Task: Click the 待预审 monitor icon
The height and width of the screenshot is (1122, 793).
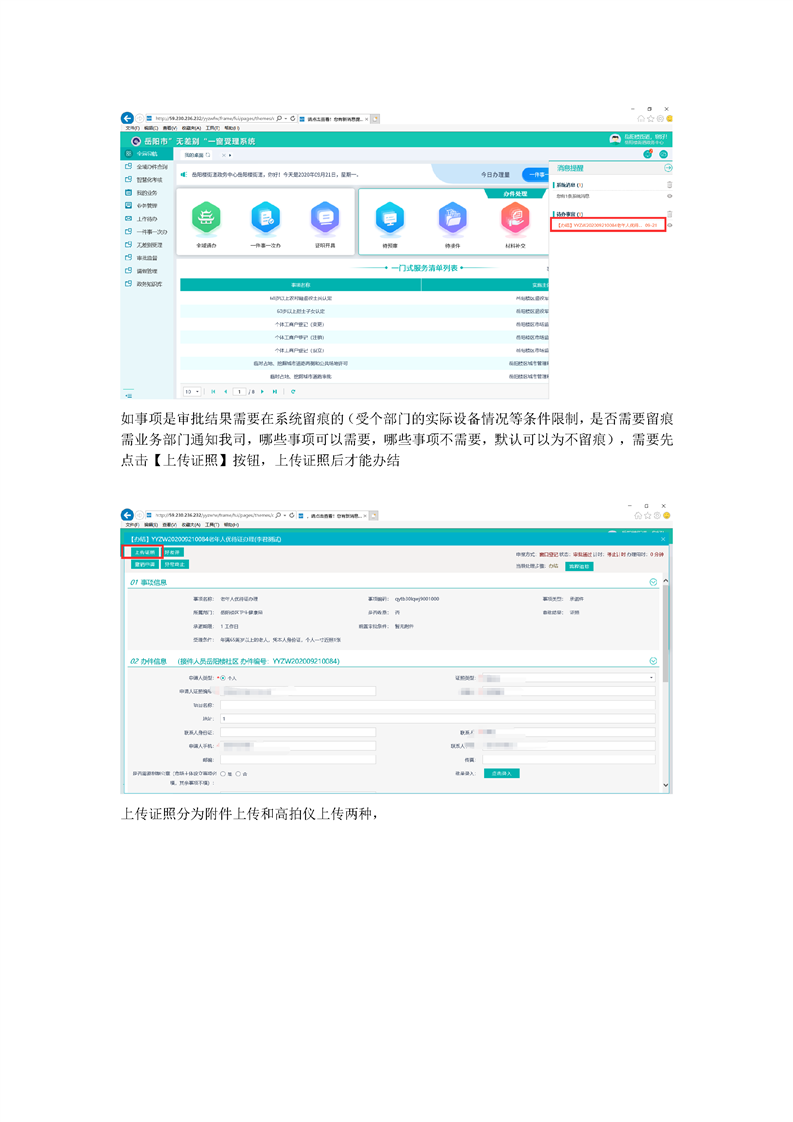Action: [x=389, y=216]
